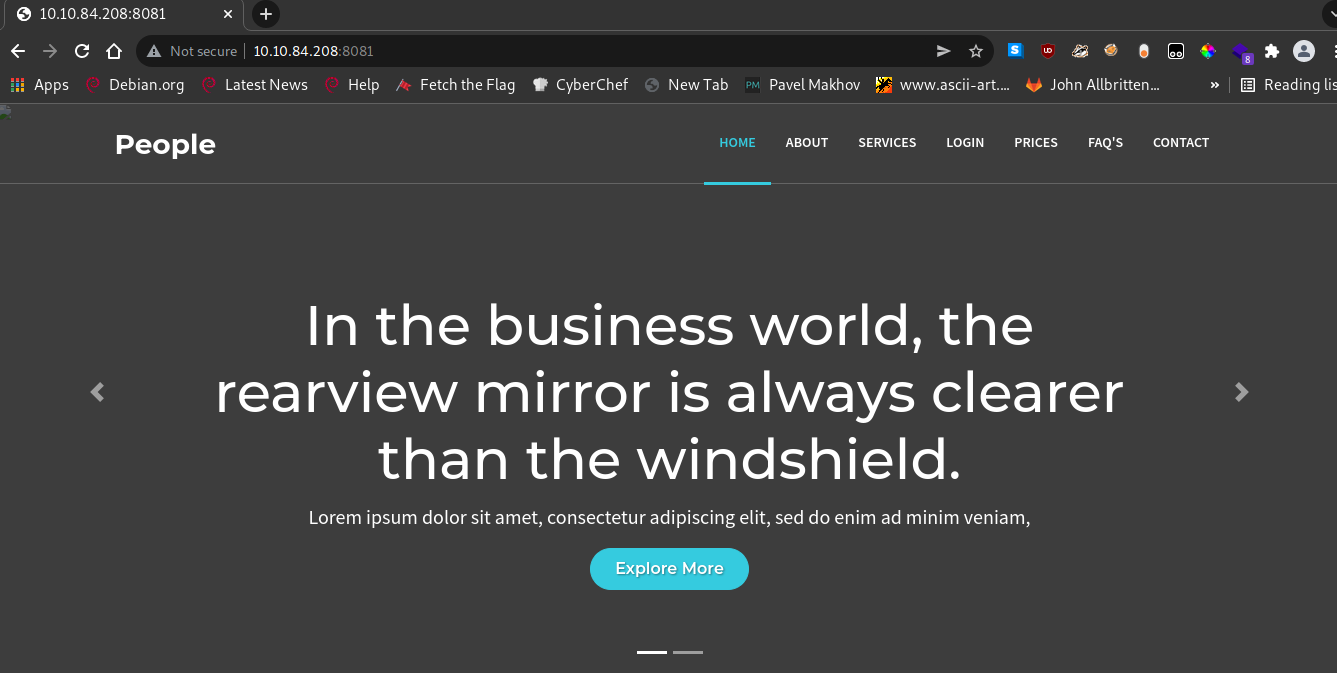Bookmark this page with the star icon
Image resolution: width=1337 pixels, height=673 pixels.
(975, 51)
